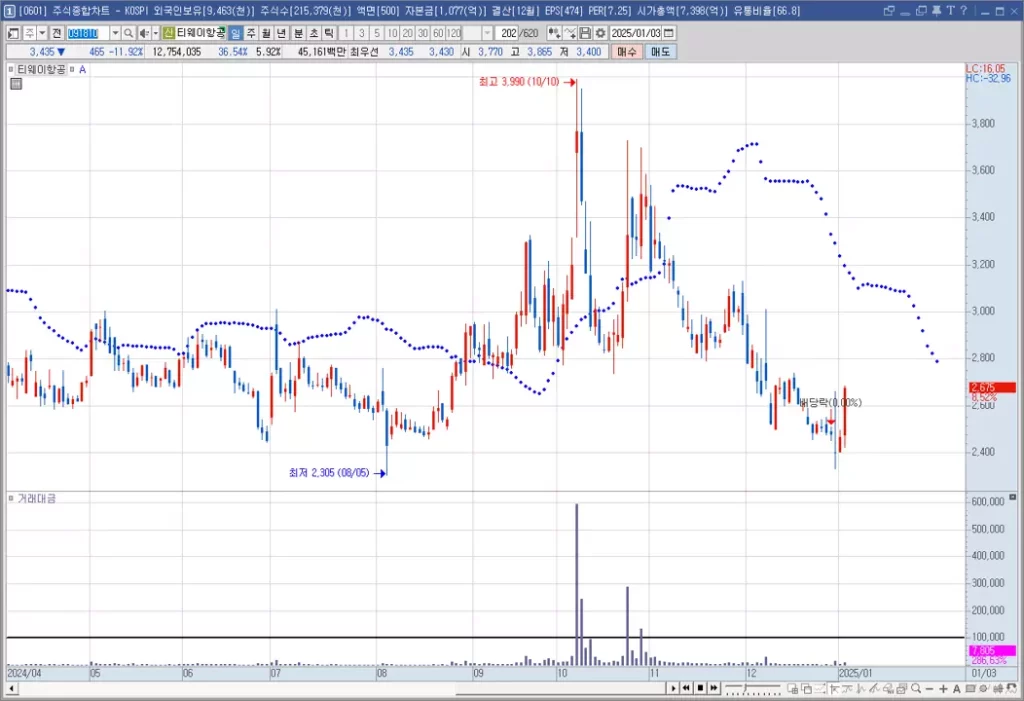Open the dropdown next to the 주 button

pos(42,33)
